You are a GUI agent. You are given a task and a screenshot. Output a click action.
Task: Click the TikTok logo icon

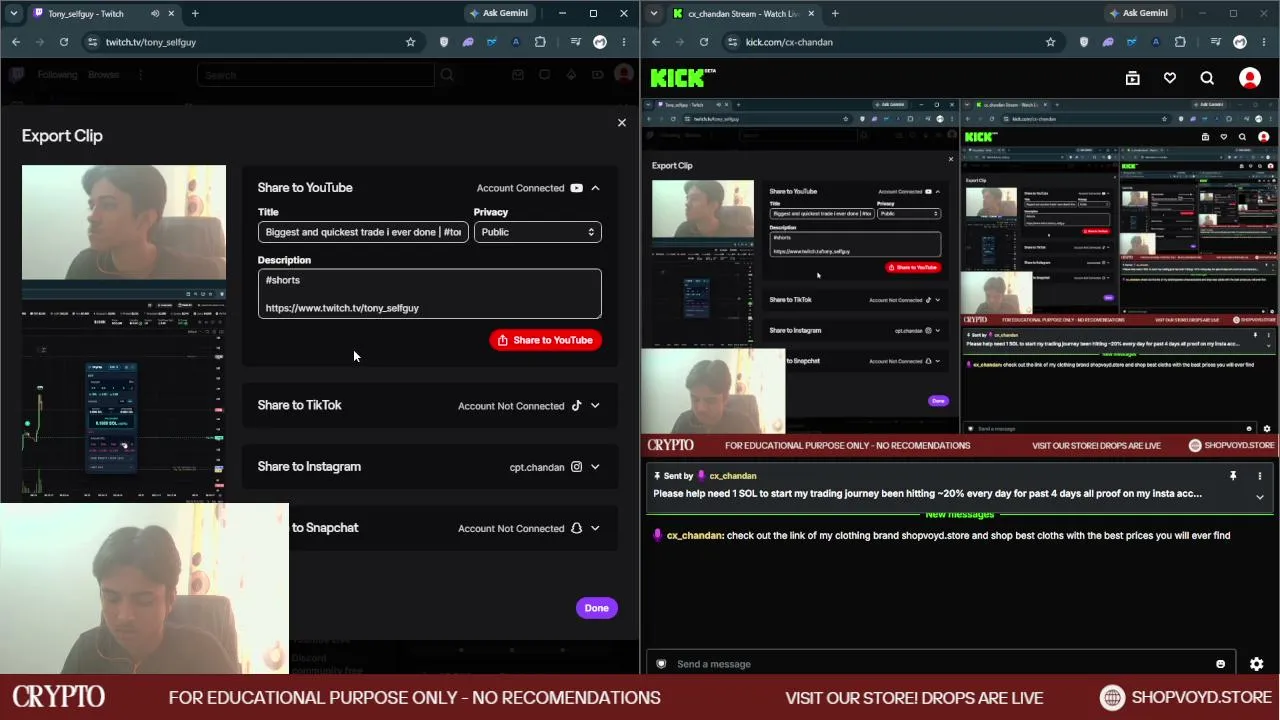(x=576, y=406)
